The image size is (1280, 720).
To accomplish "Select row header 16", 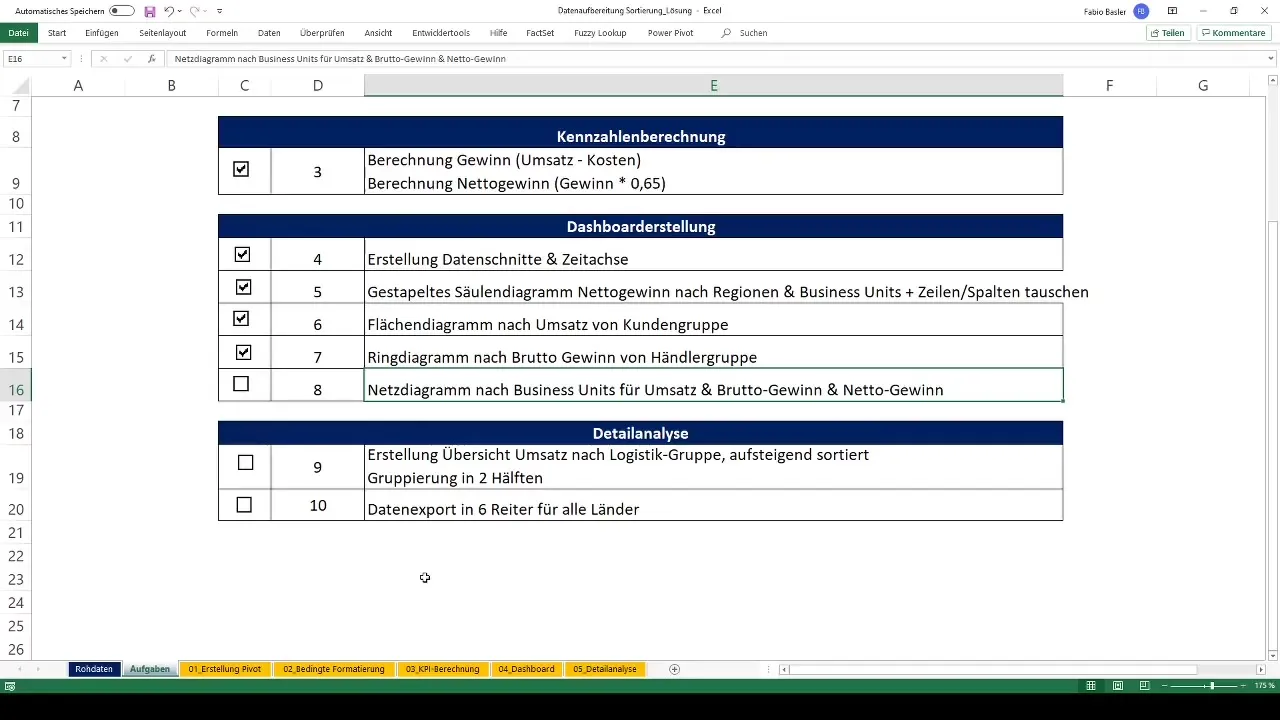I will pos(16,385).
